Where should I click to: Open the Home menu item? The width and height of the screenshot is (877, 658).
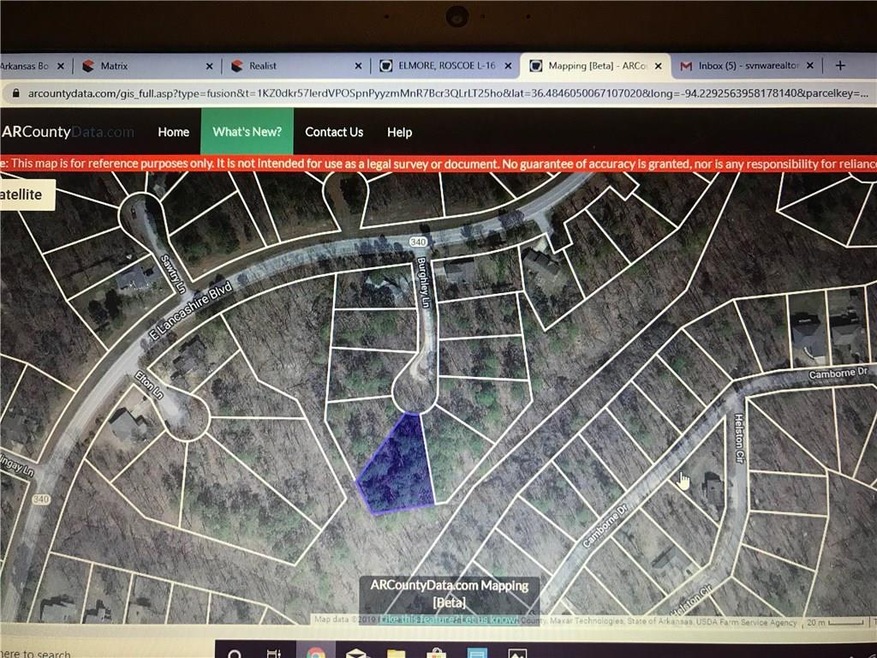point(173,132)
